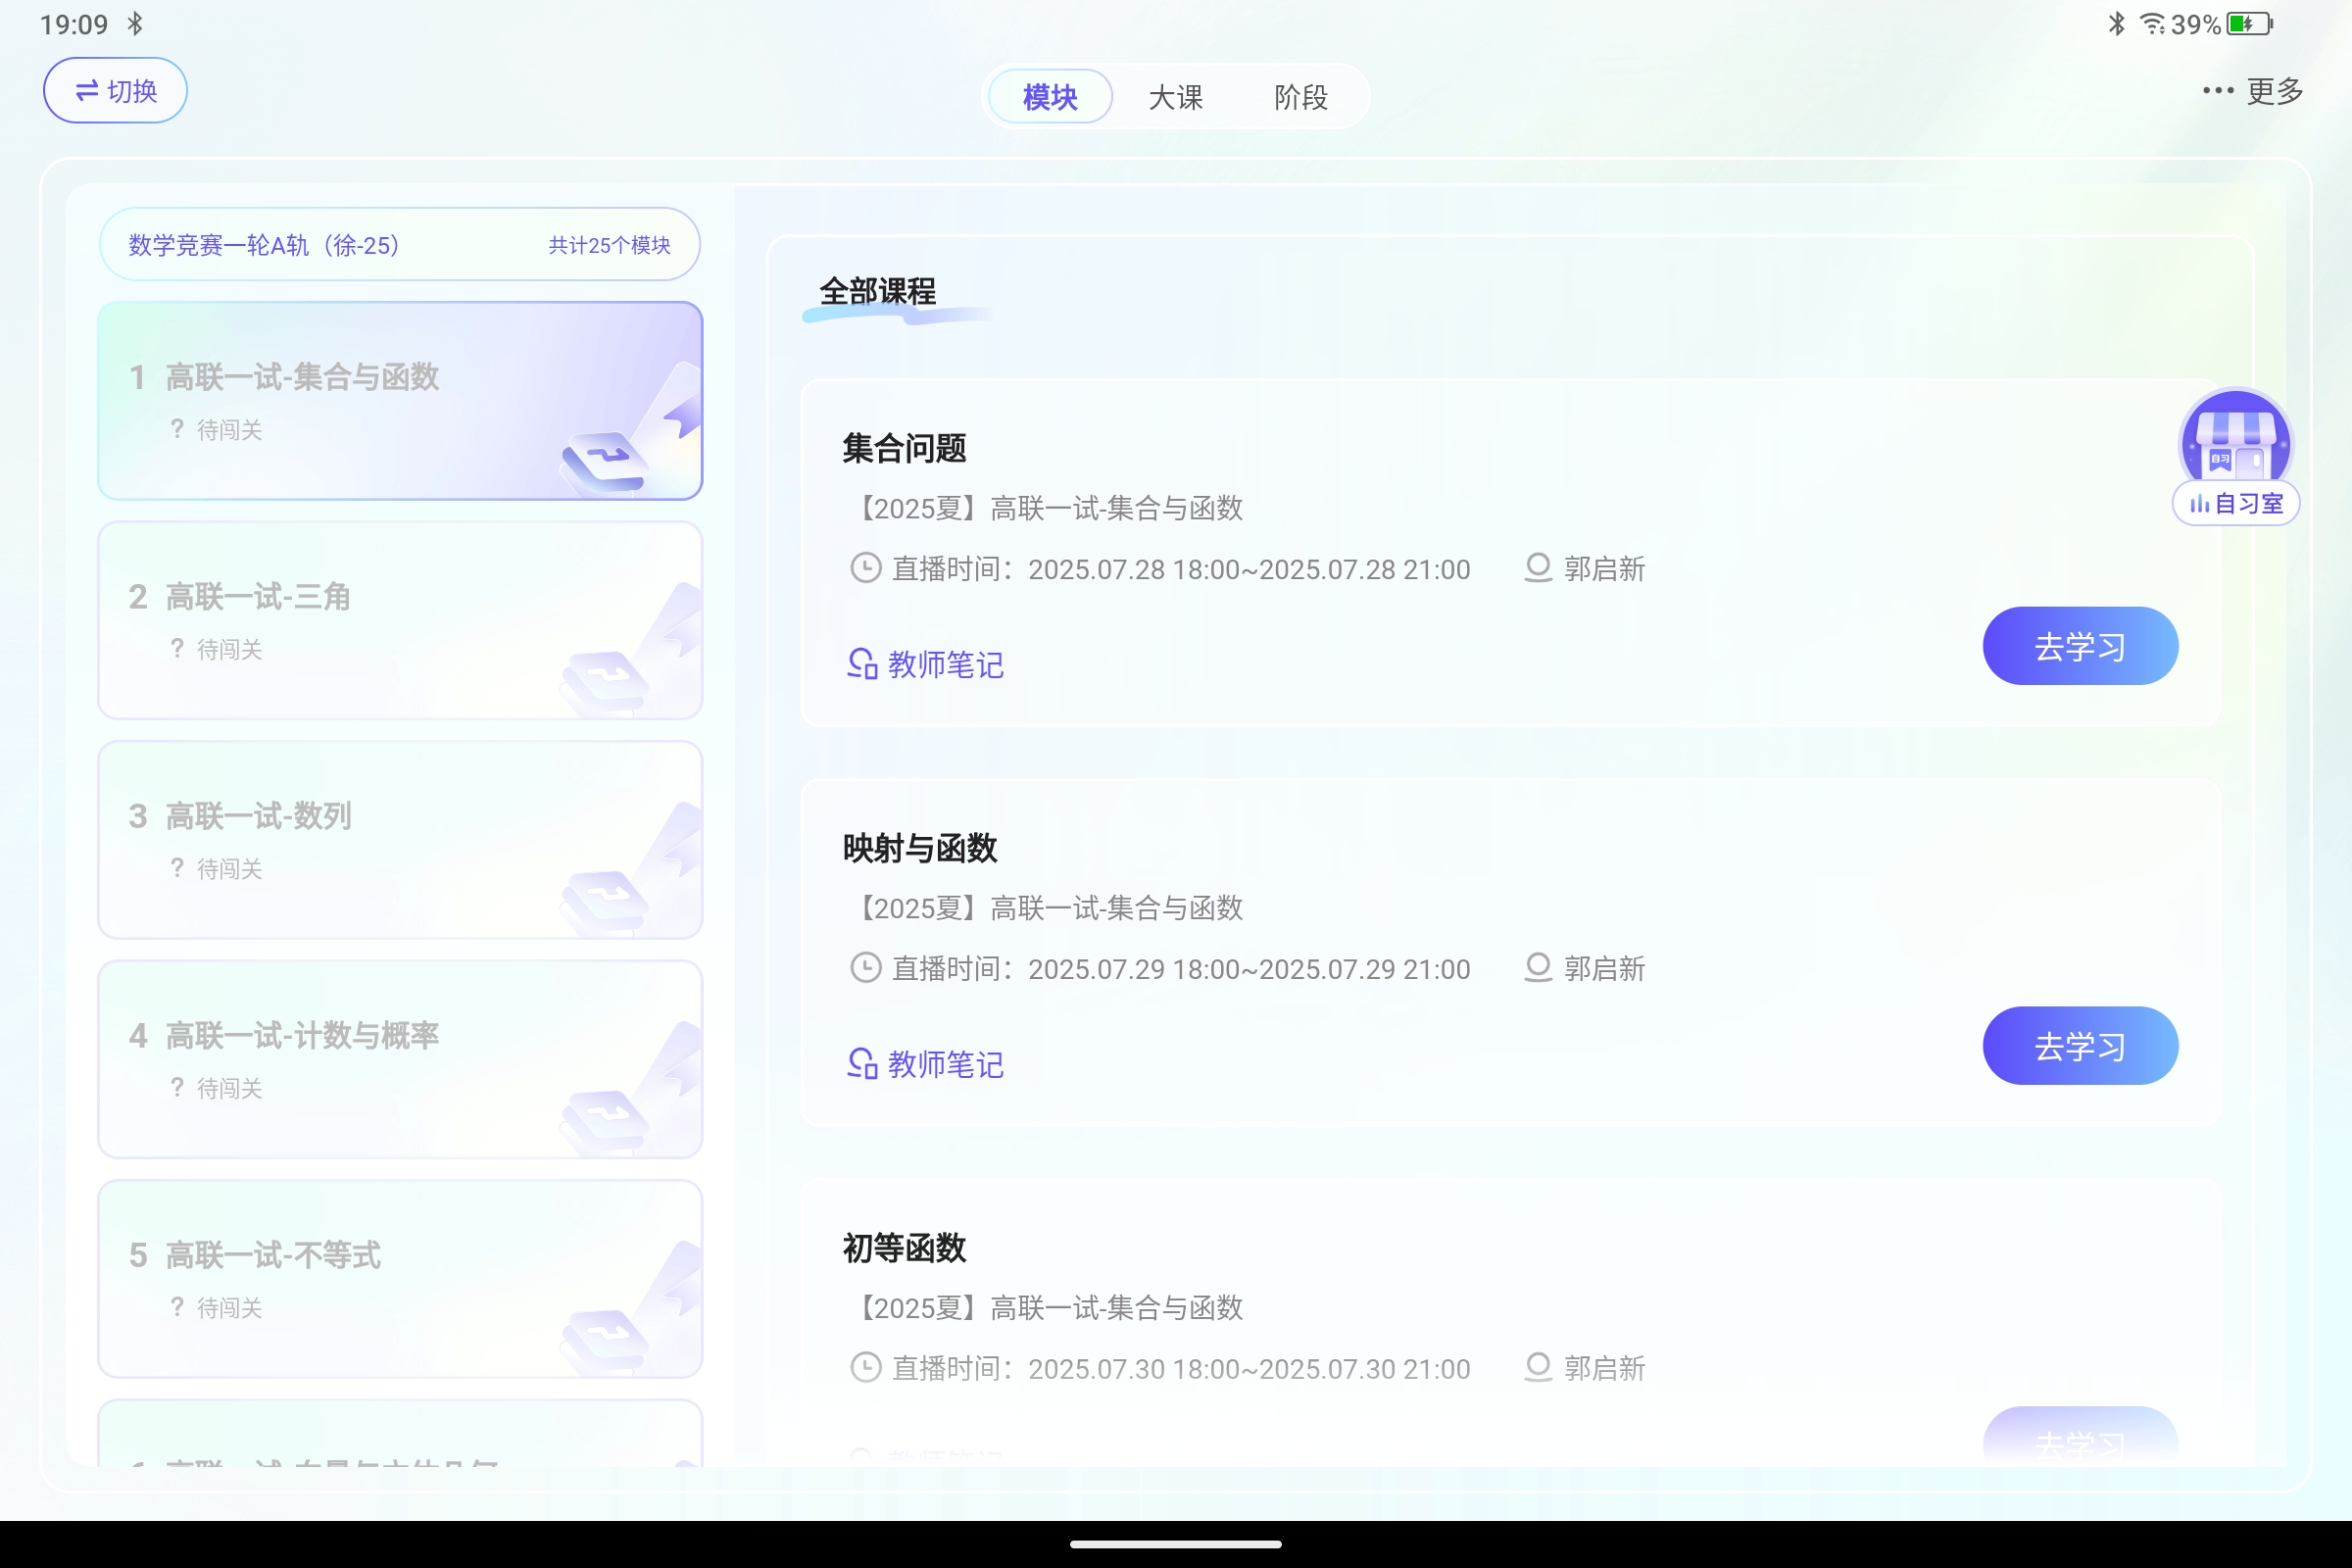Click the clock icon in 集合问题 card
The height and width of the screenshot is (1568, 2352).
pyautogui.click(x=865, y=568)
